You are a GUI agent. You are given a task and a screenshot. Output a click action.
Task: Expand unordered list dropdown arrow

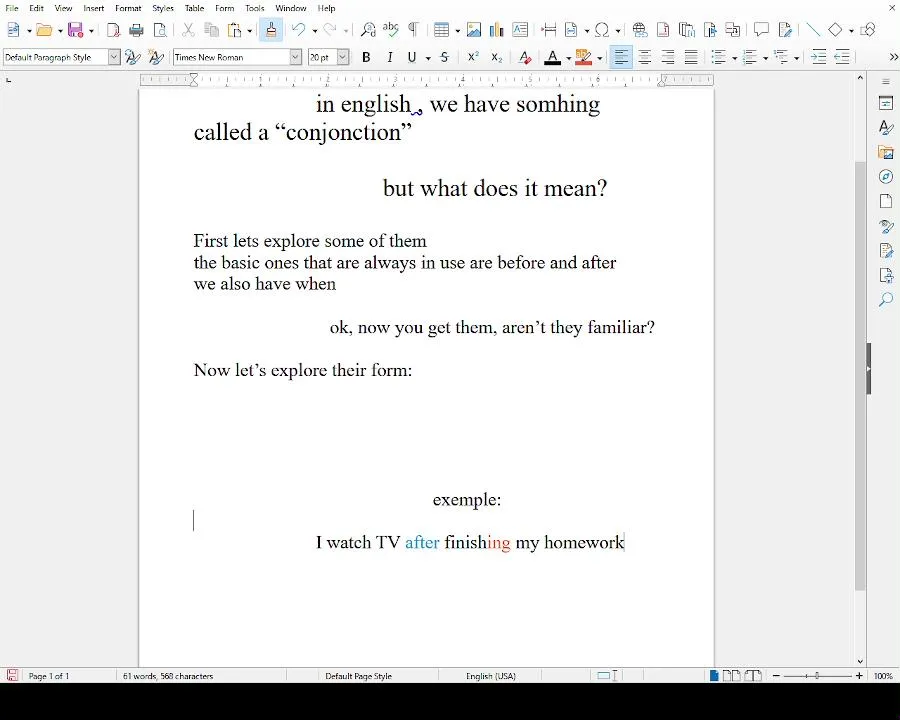(734, 58)
